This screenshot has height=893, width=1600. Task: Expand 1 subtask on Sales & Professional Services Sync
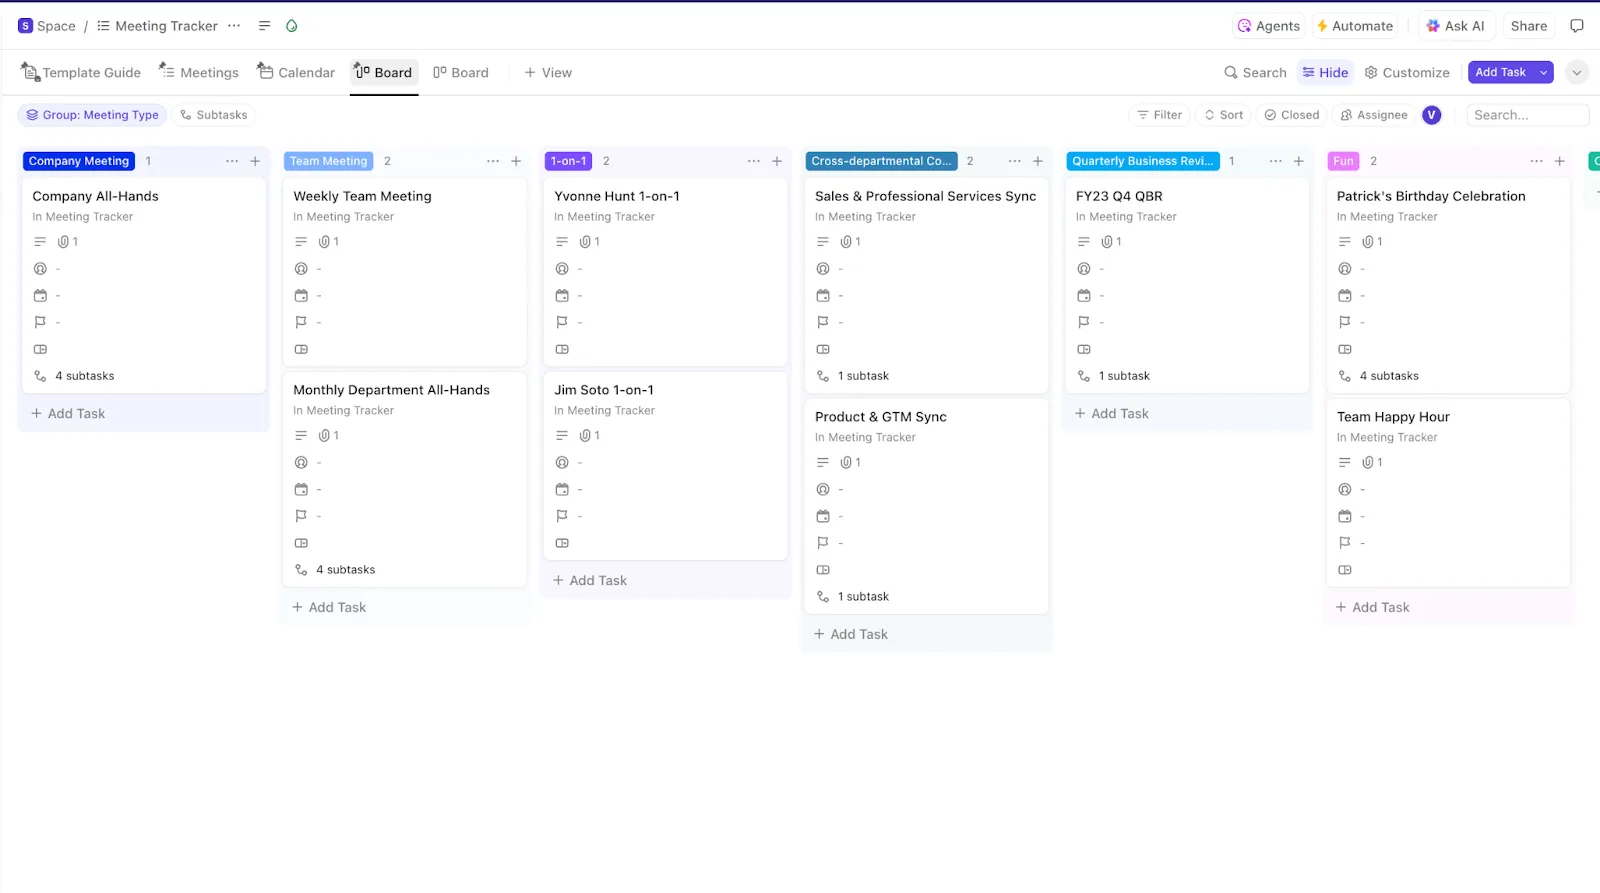(x=852, y=376)
